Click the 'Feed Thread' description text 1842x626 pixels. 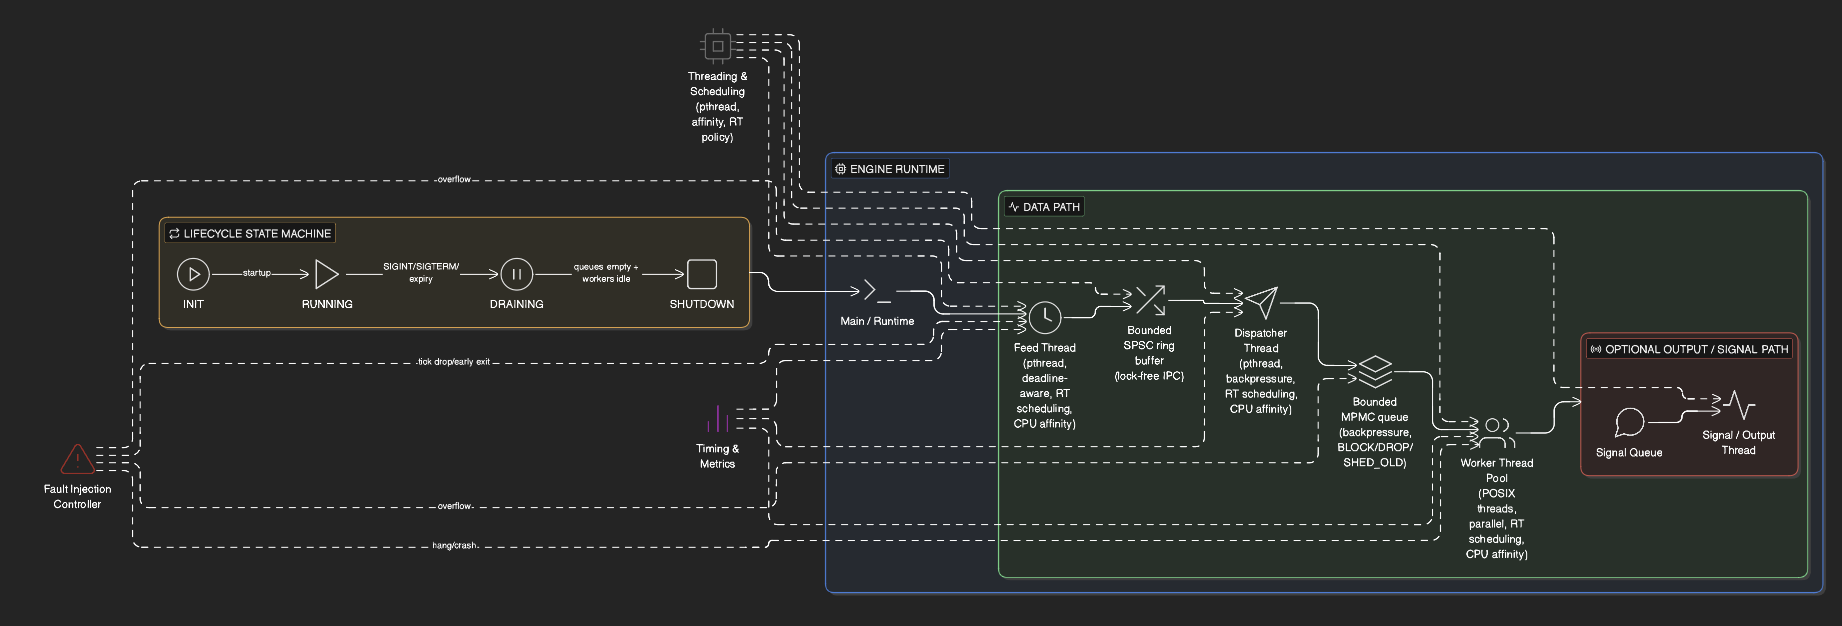coord(1045,386)
